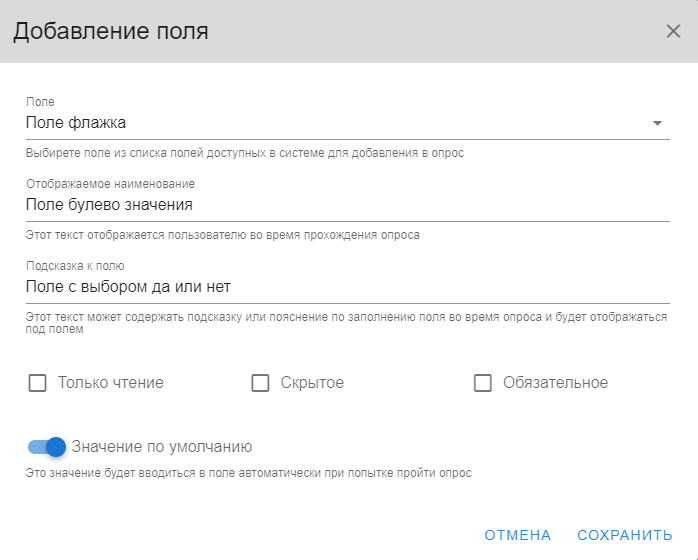Viewport: 698px width, 560px height.
Task: Expand the Поле dropdown arrow
Action: (x=657, y=123)
